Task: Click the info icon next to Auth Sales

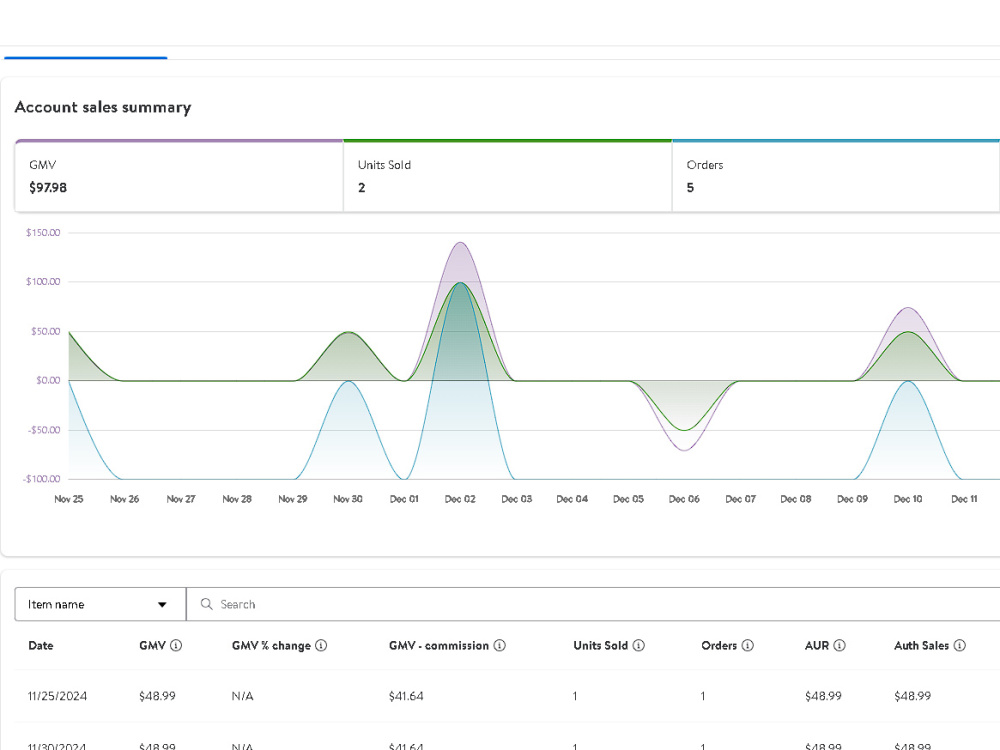Action: (x=959, y=645)
